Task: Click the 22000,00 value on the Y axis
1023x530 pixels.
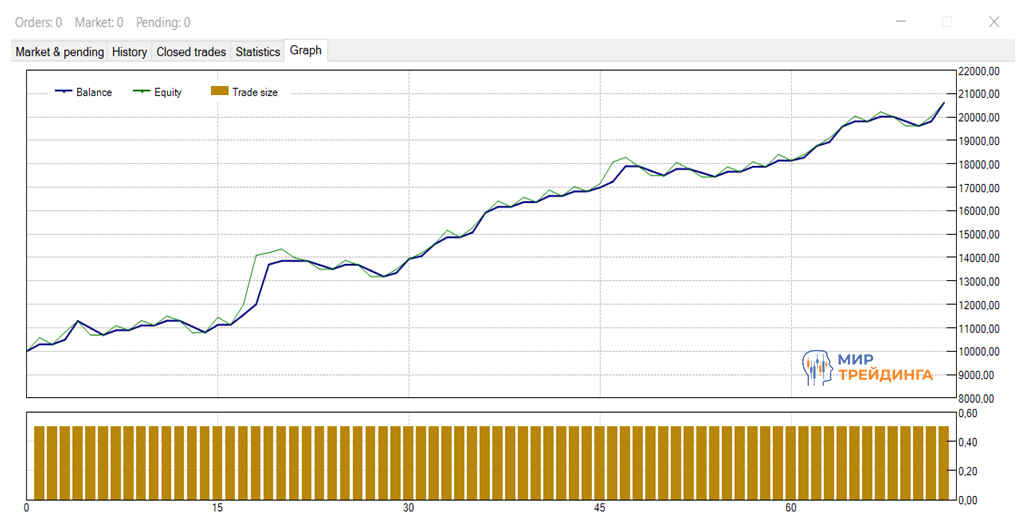Action: click(979, 71)
